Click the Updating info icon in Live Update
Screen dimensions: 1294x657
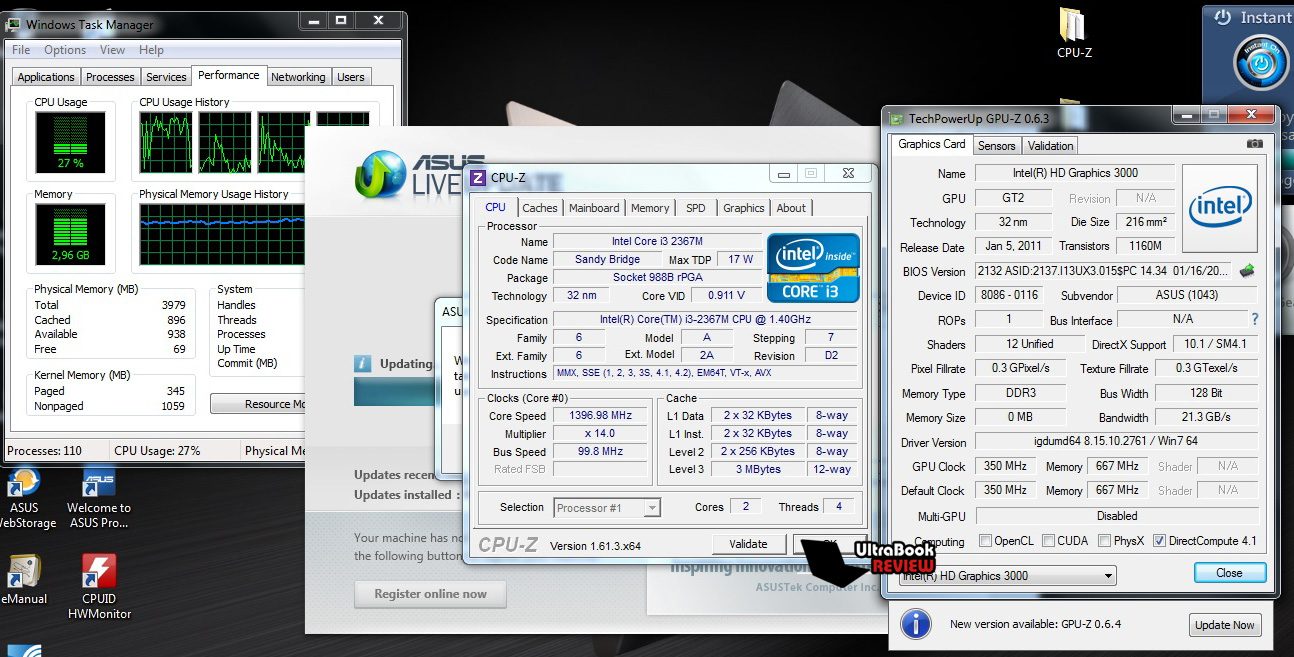point(363,364)
